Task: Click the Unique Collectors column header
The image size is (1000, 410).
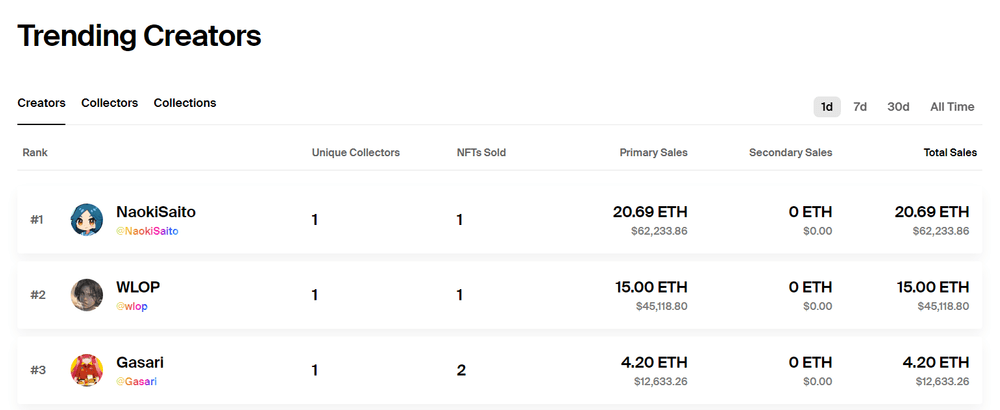Action: [356, 153]
